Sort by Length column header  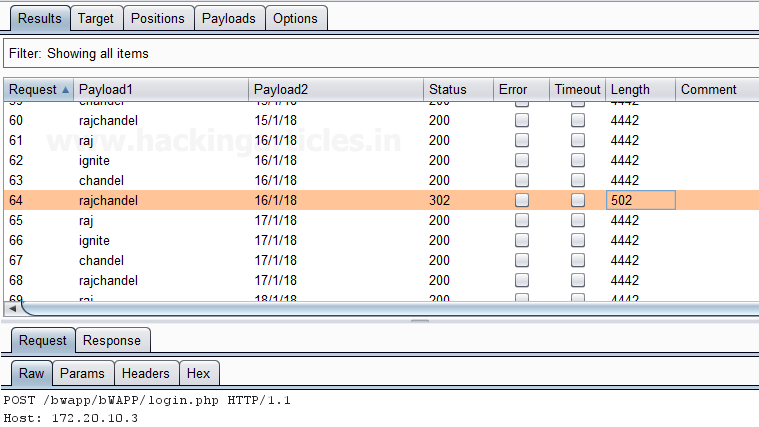(x=640, y=90)
